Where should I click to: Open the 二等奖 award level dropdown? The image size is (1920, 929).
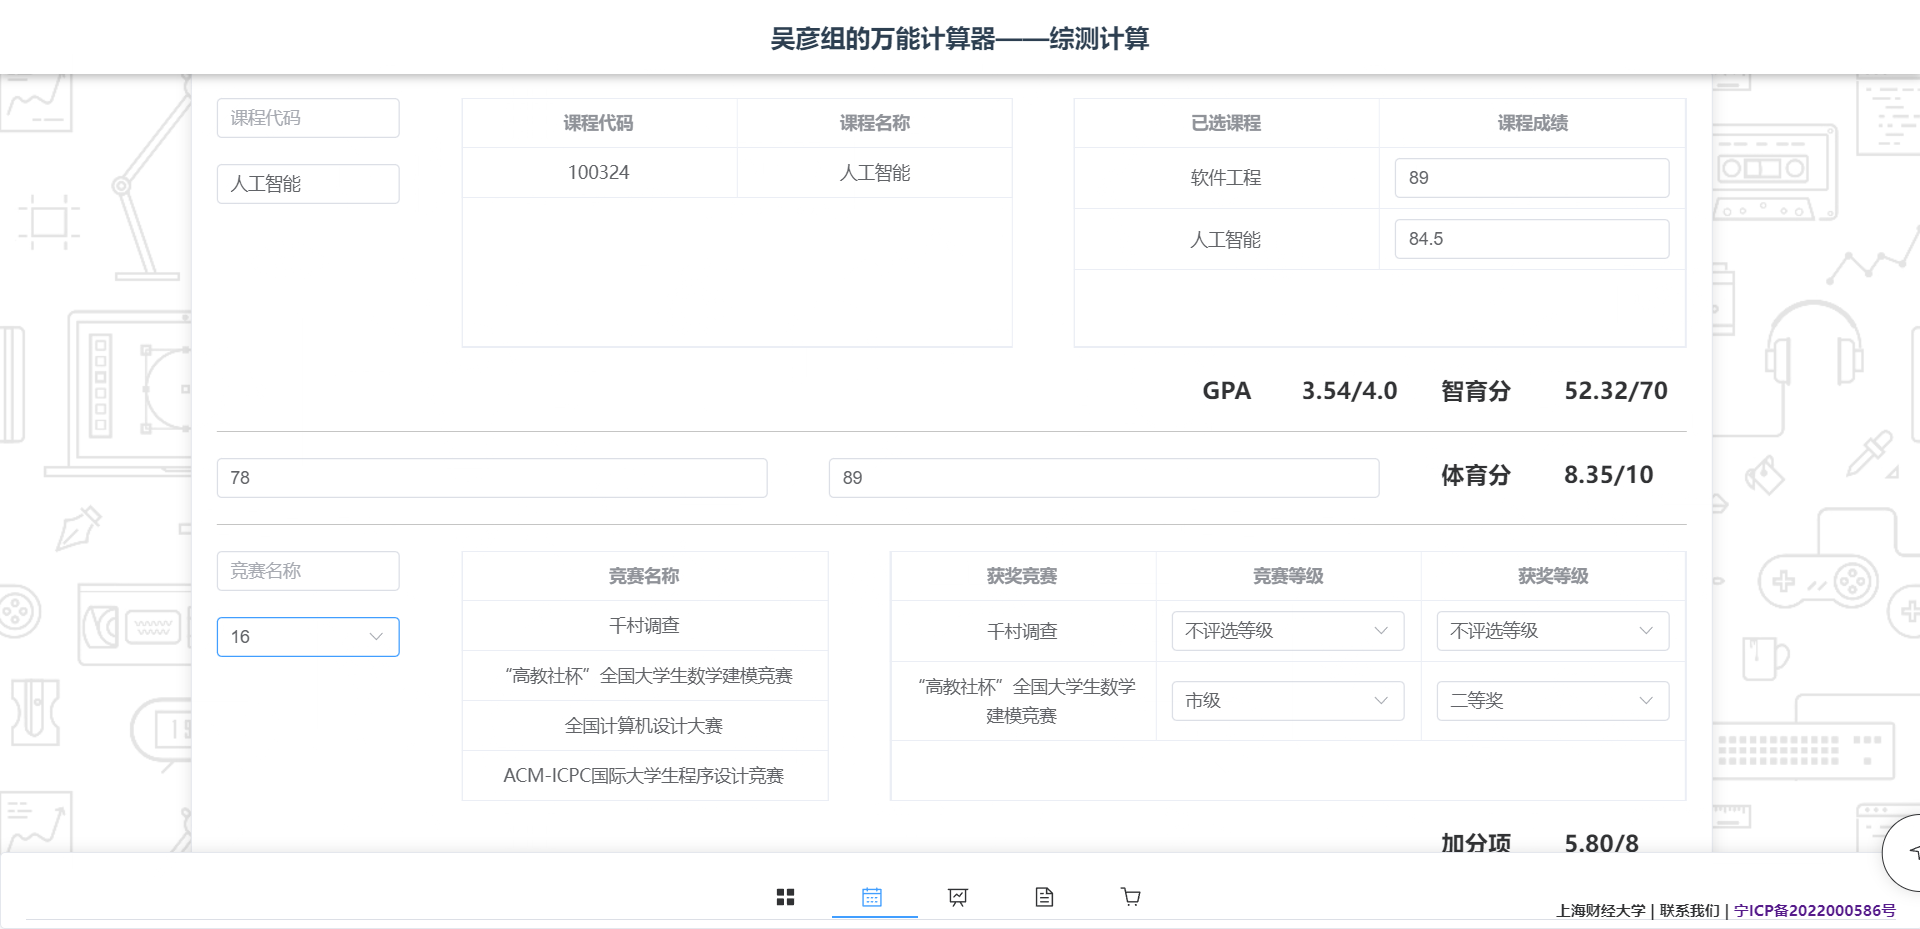(1553, 701)
